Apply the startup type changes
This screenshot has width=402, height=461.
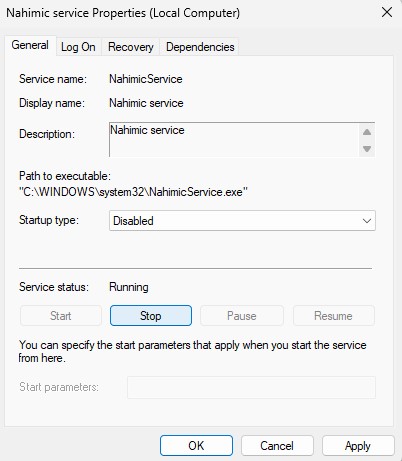click(x=358, y=446)
